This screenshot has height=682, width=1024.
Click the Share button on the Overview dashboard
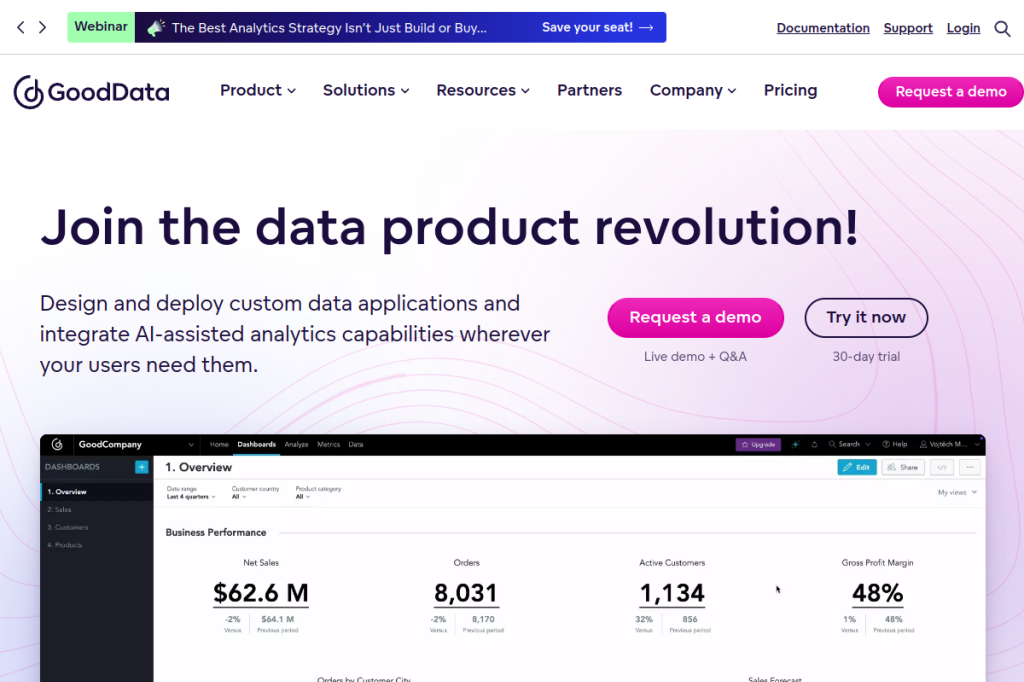tap(903, 467)
